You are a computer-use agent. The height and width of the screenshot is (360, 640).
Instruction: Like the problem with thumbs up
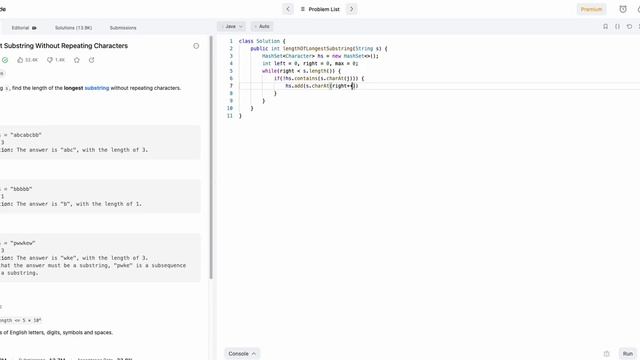click(x=27, y=60)
